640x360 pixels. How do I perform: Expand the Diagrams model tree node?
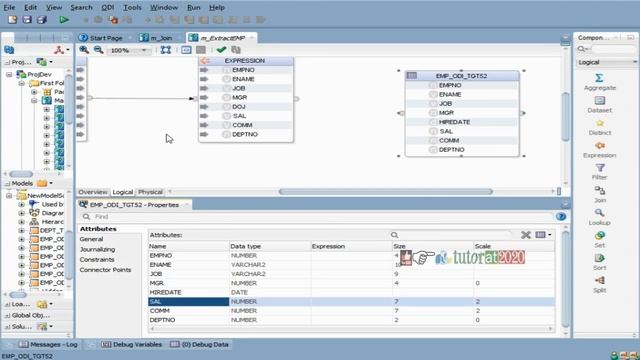click(22, 213)
